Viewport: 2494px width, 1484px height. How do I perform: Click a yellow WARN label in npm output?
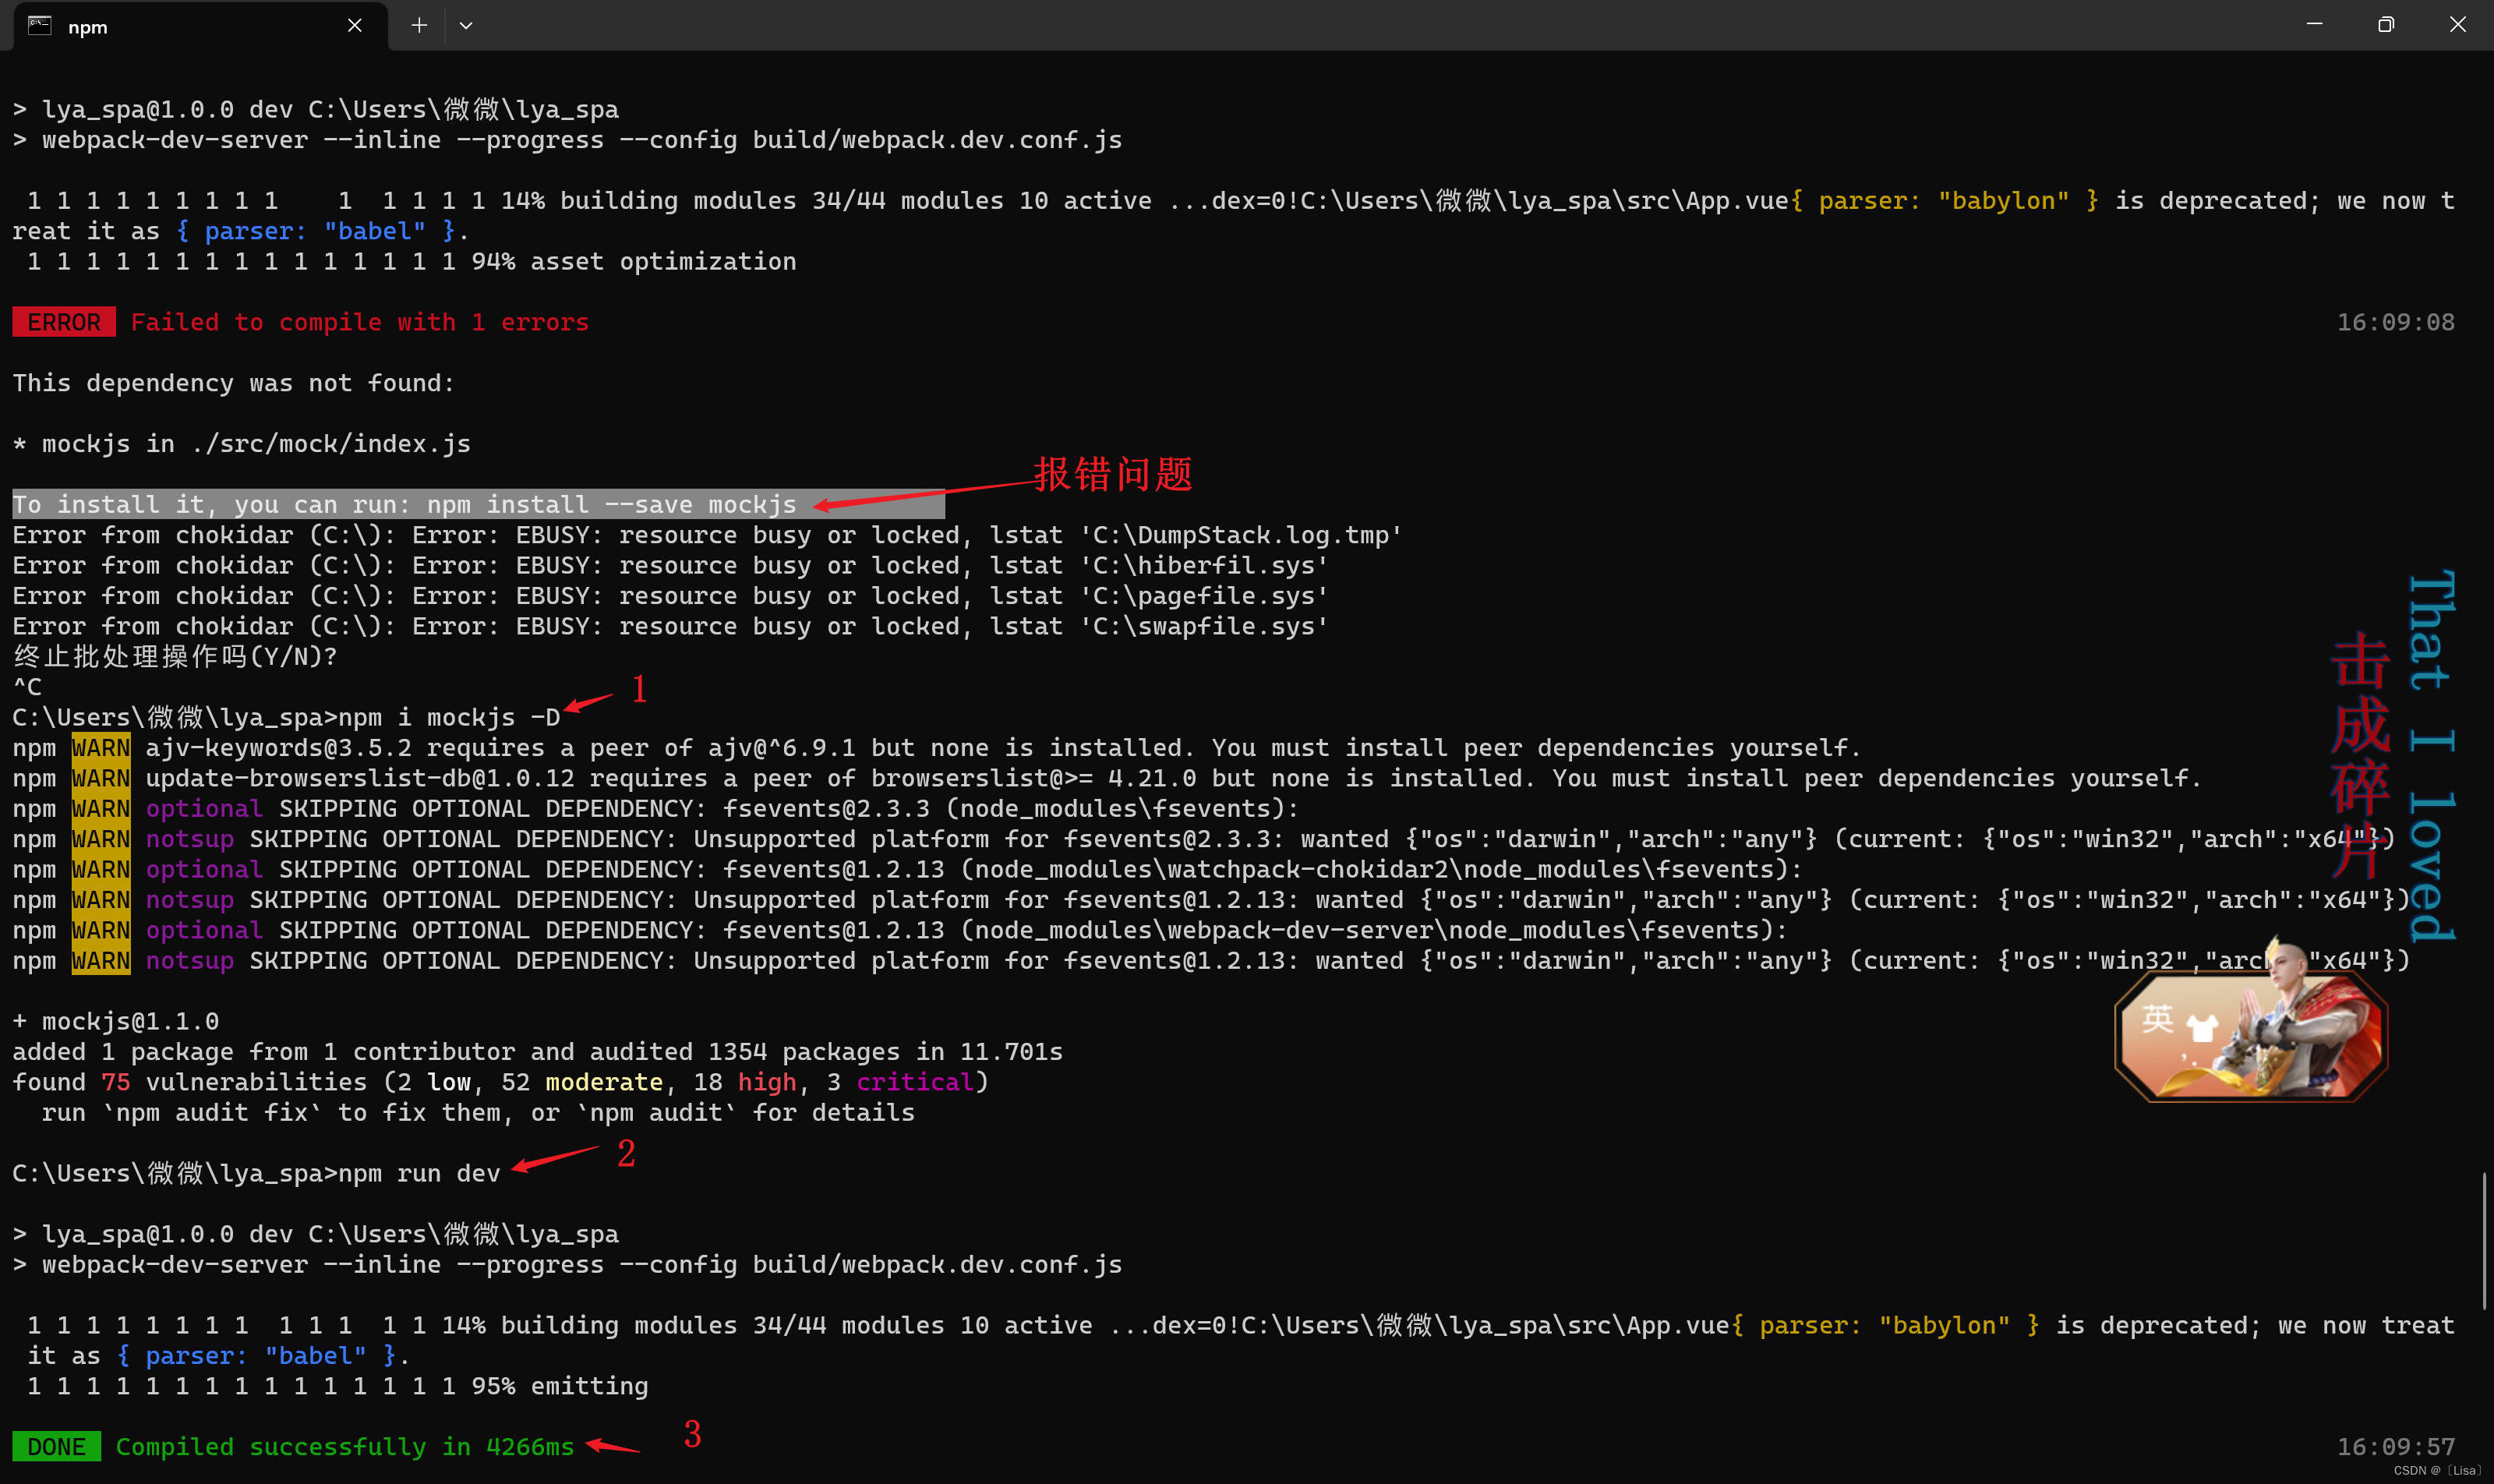click(x=100, y=747)
